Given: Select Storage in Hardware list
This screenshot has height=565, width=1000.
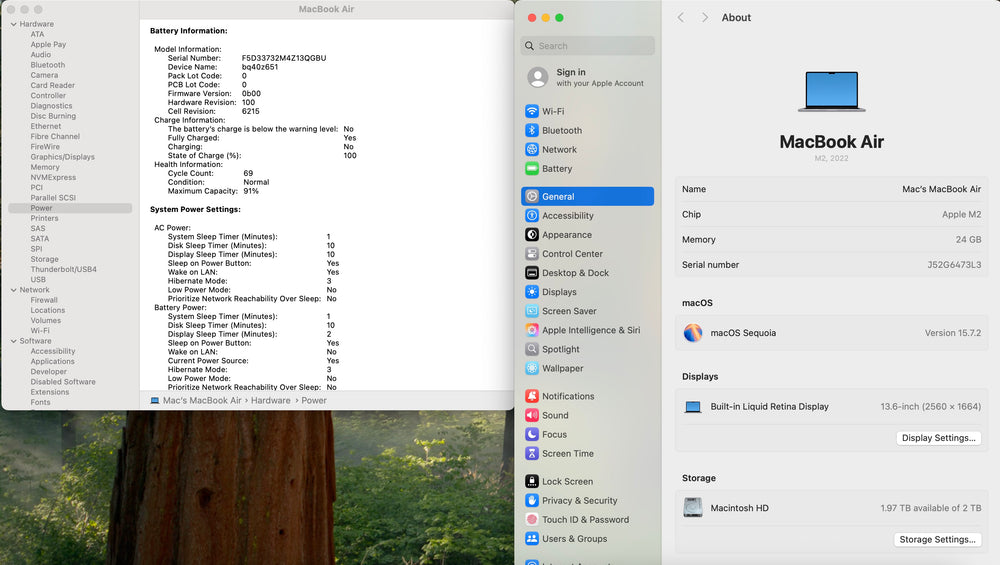Looking at the screenshot, I should pos(44,259).
